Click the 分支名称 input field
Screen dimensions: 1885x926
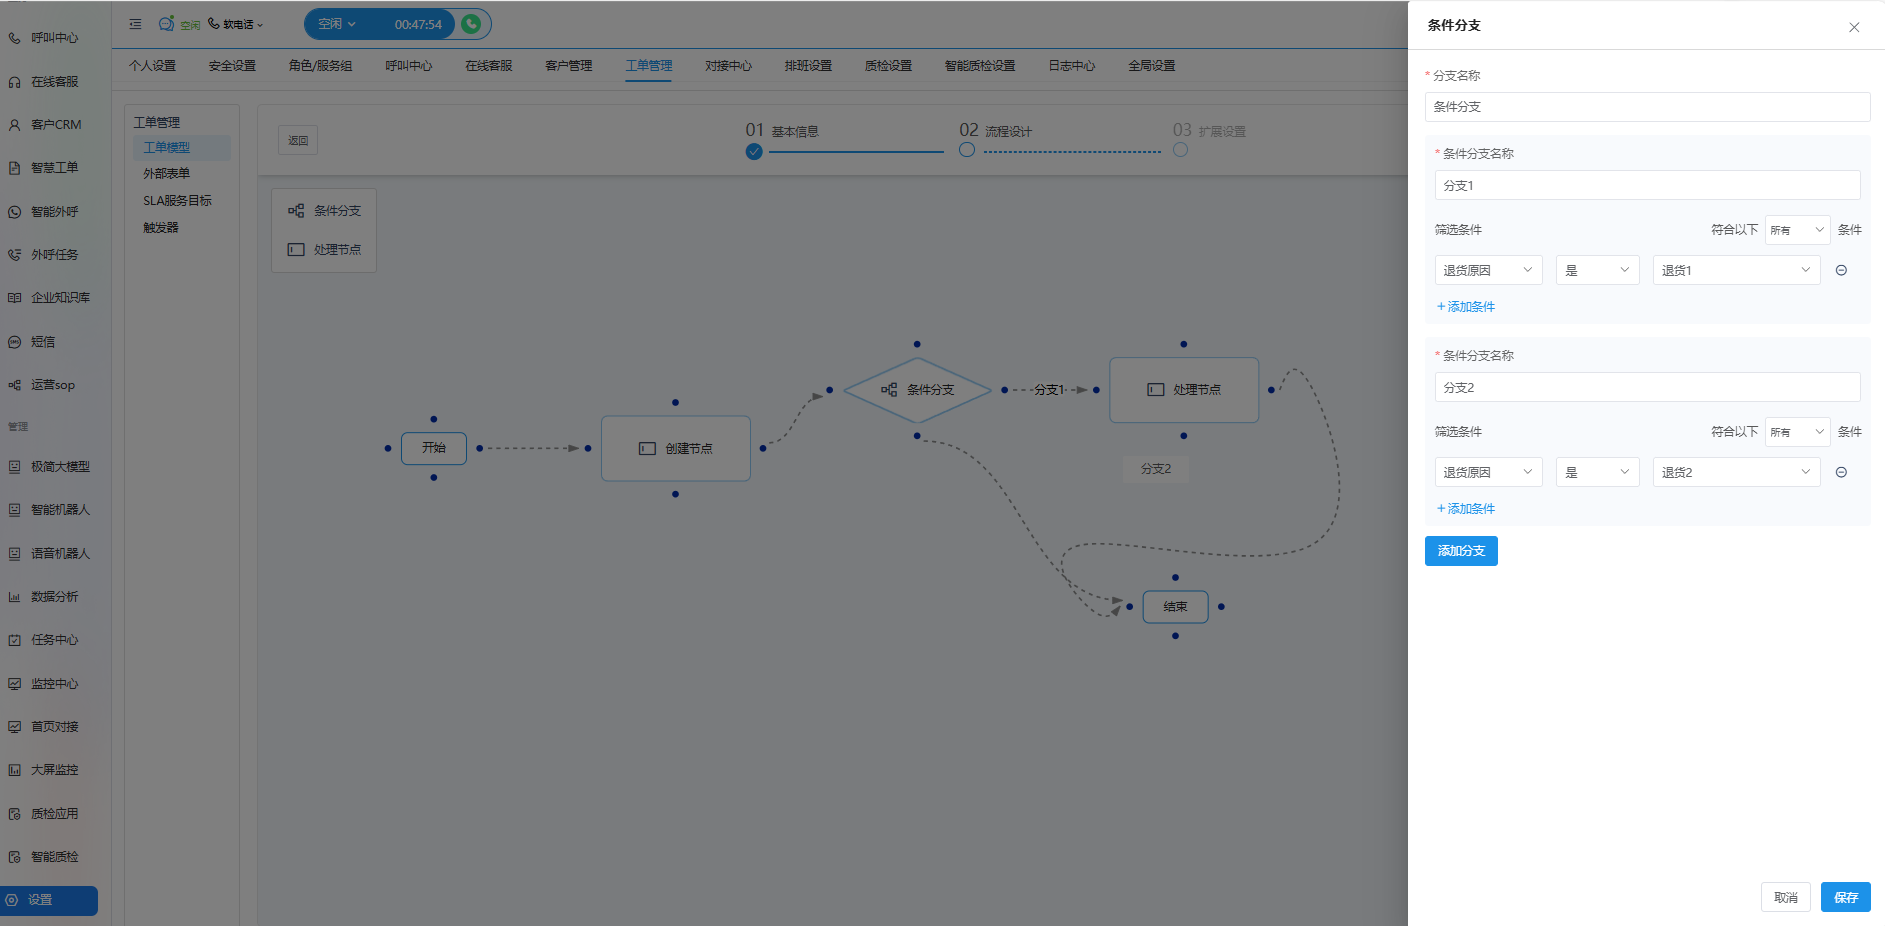pos(1647,107)
